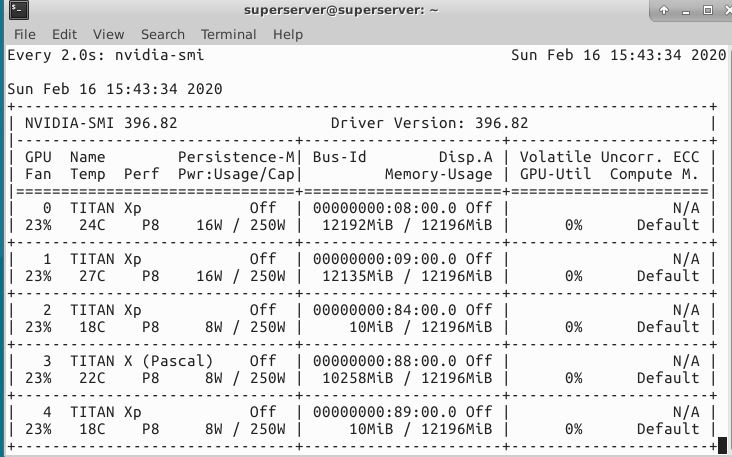
Task: Click bus id '00000000:88:00.0'
Action: point(385,361)
